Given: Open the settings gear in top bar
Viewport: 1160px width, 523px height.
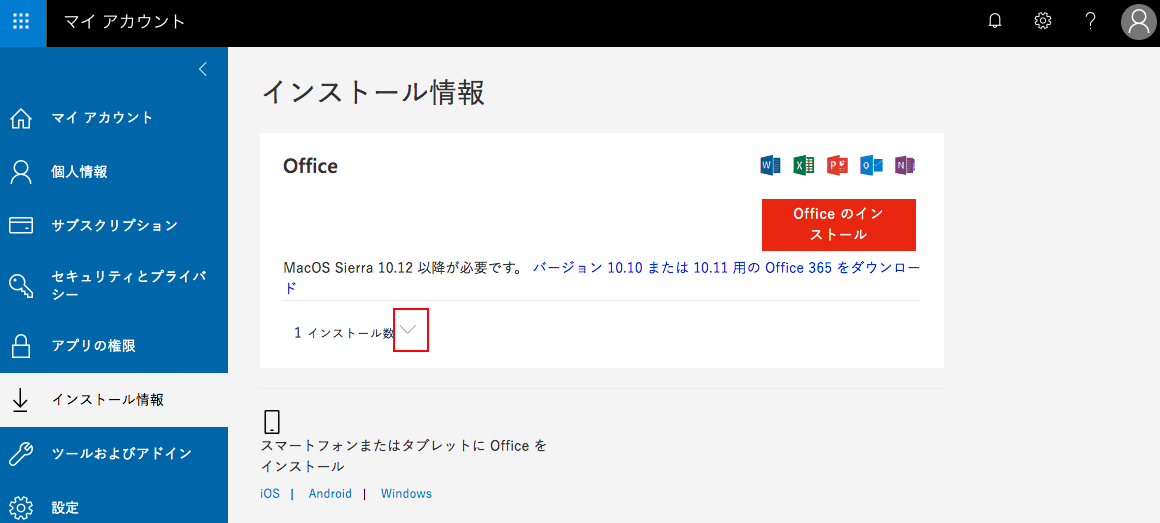Looking at the screenshot, I should [1042, 21].
